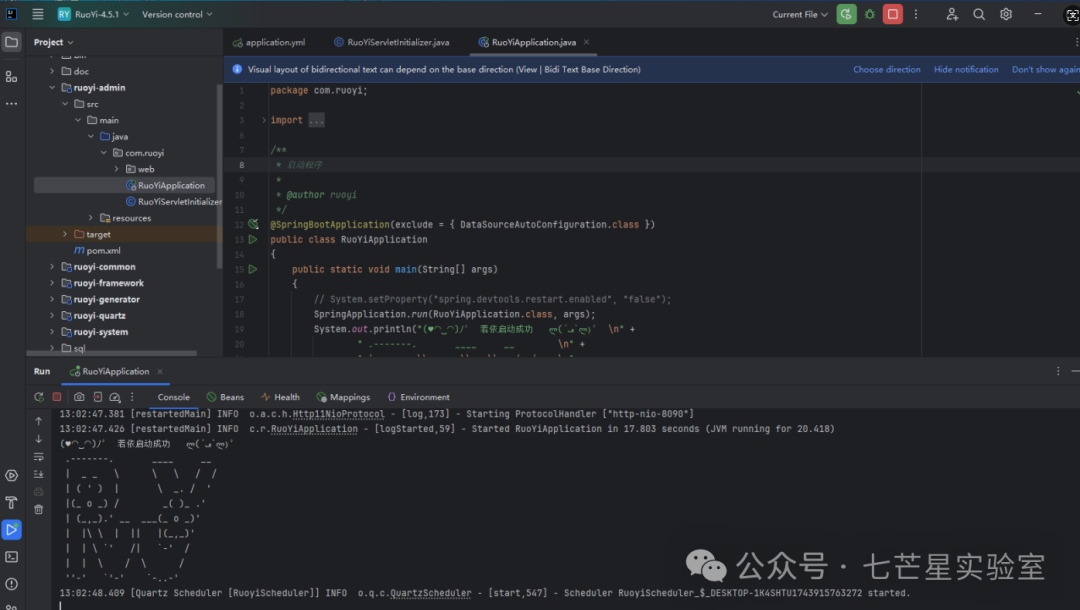
Task: Open Project tool window folder icon
Action: tap(11, 42)
